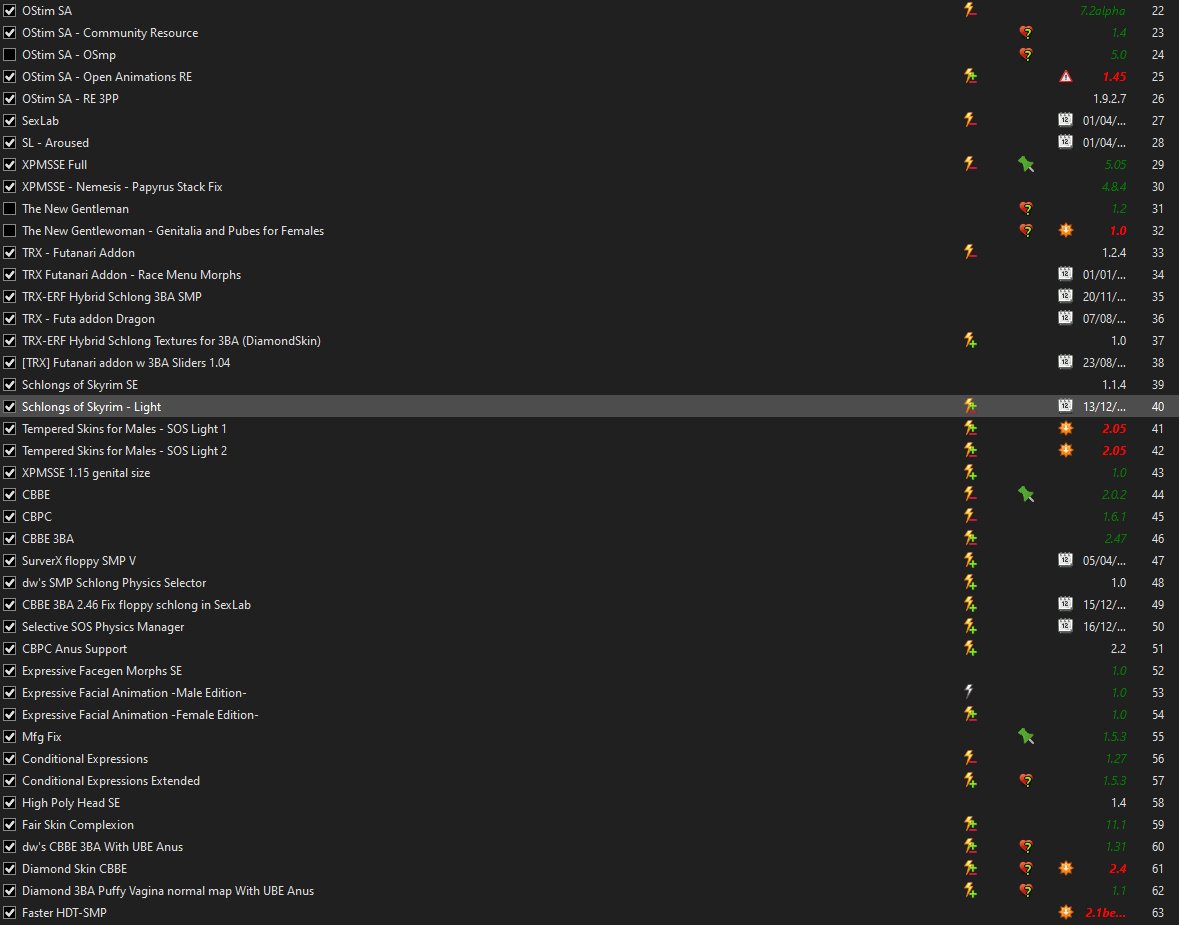Disable the High Poly Head SE checkbox
This screenshot has height=925, width=1179.
click(x=10, y=802)
